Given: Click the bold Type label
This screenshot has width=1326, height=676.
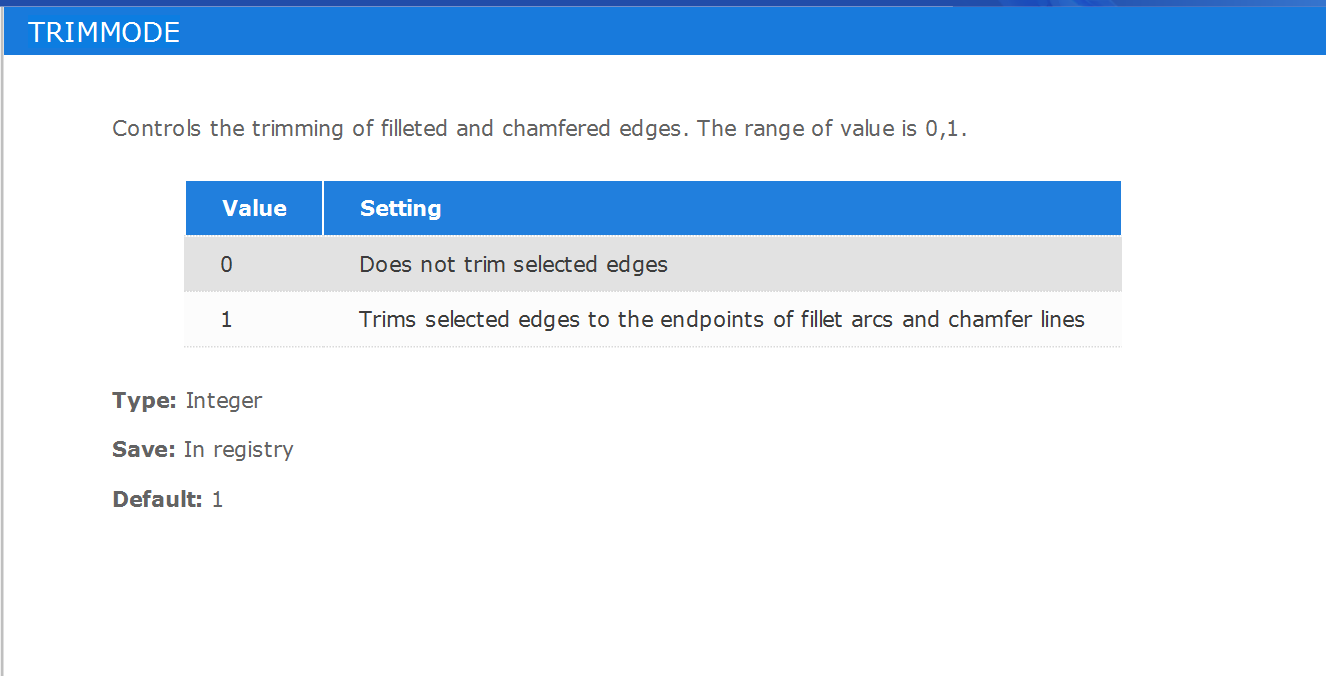Looking at the screenshot, I should pos(145,401).
